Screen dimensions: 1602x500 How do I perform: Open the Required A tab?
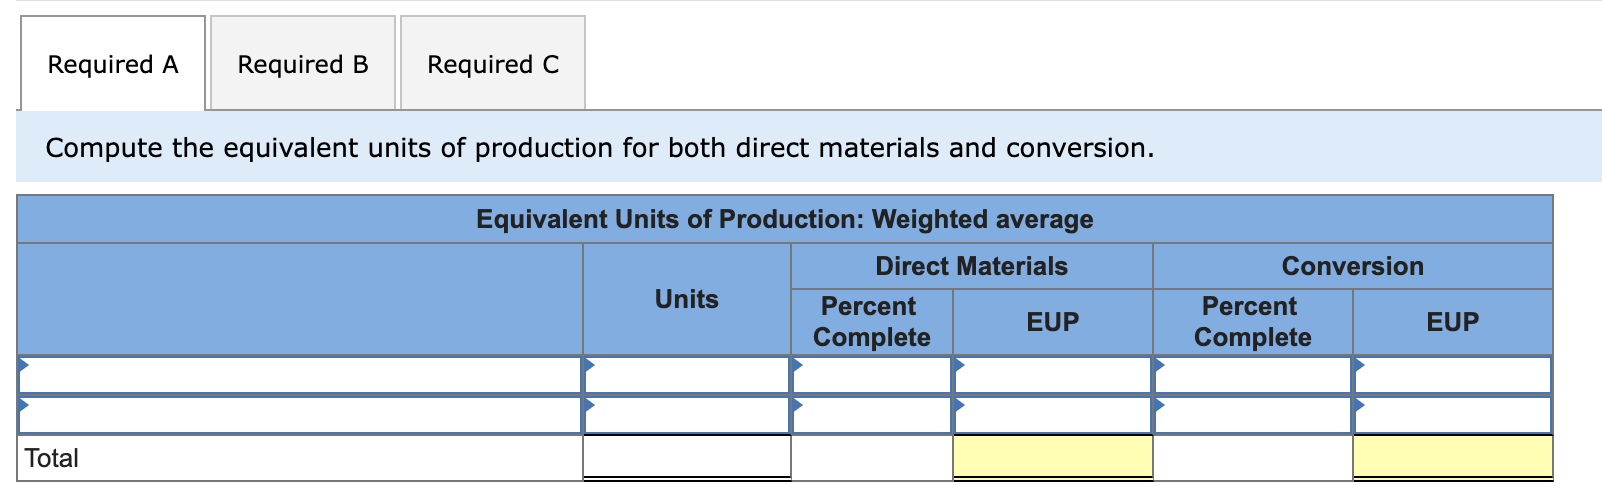tap(112, 64)
